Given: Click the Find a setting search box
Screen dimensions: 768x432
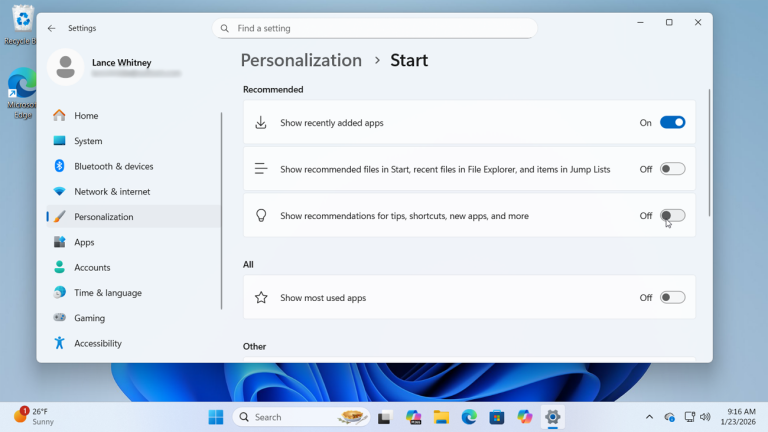Looking at the screenshot, I should (375, 28).
